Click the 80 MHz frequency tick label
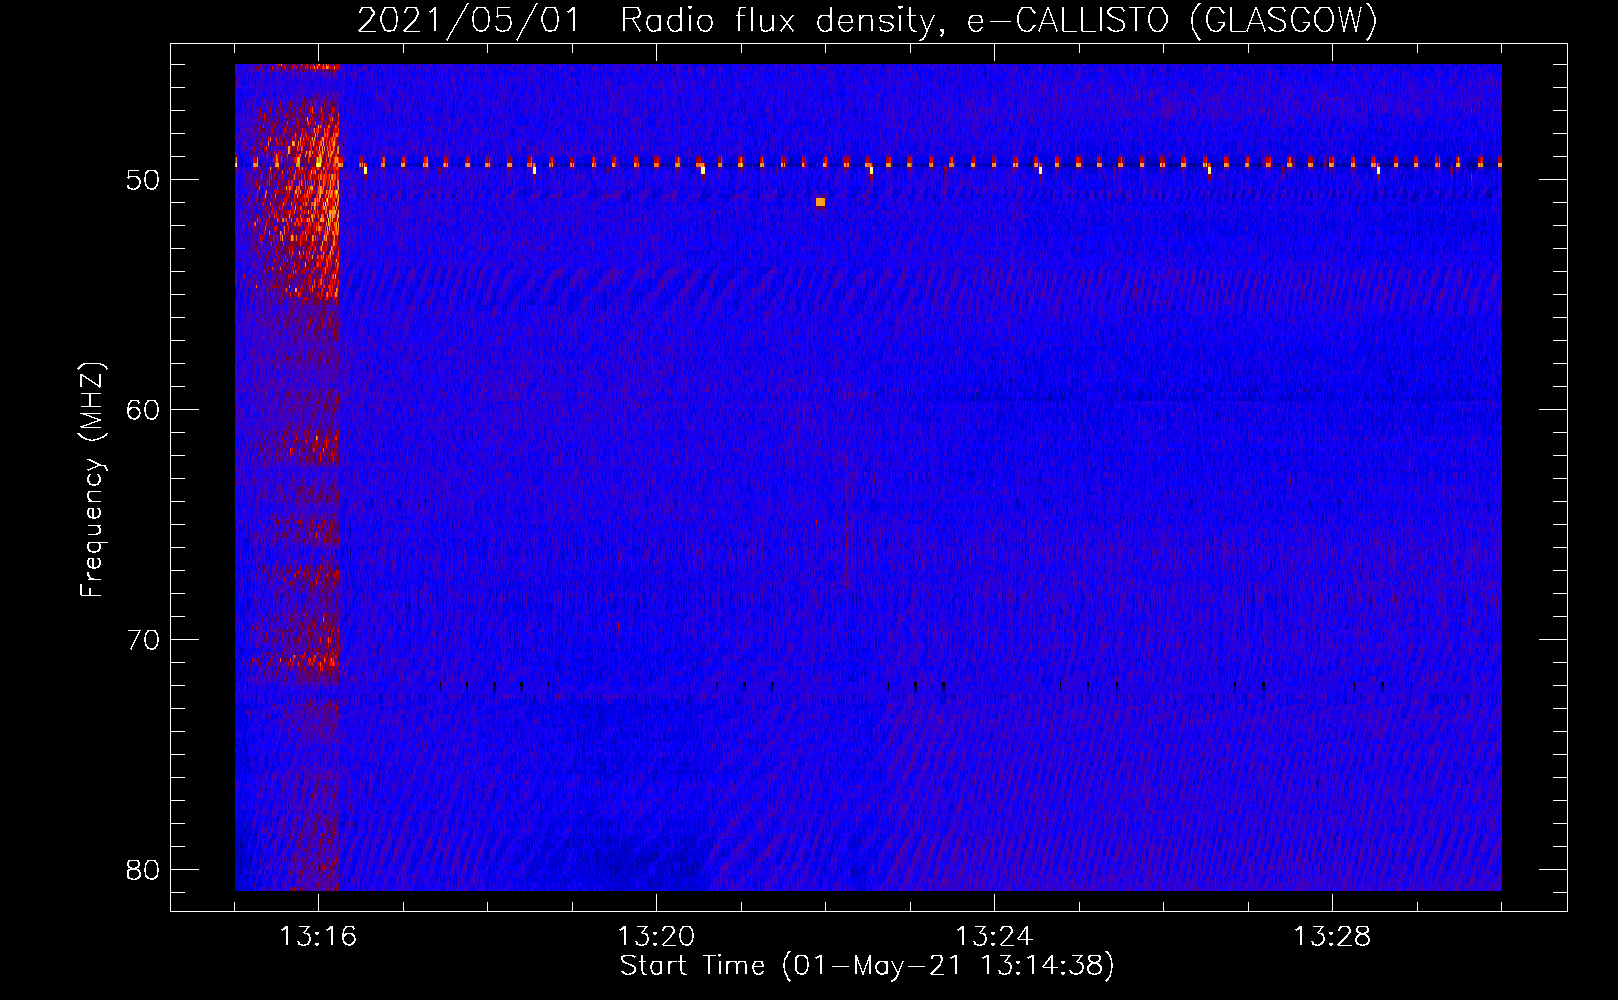 click(x=143, y=870)
